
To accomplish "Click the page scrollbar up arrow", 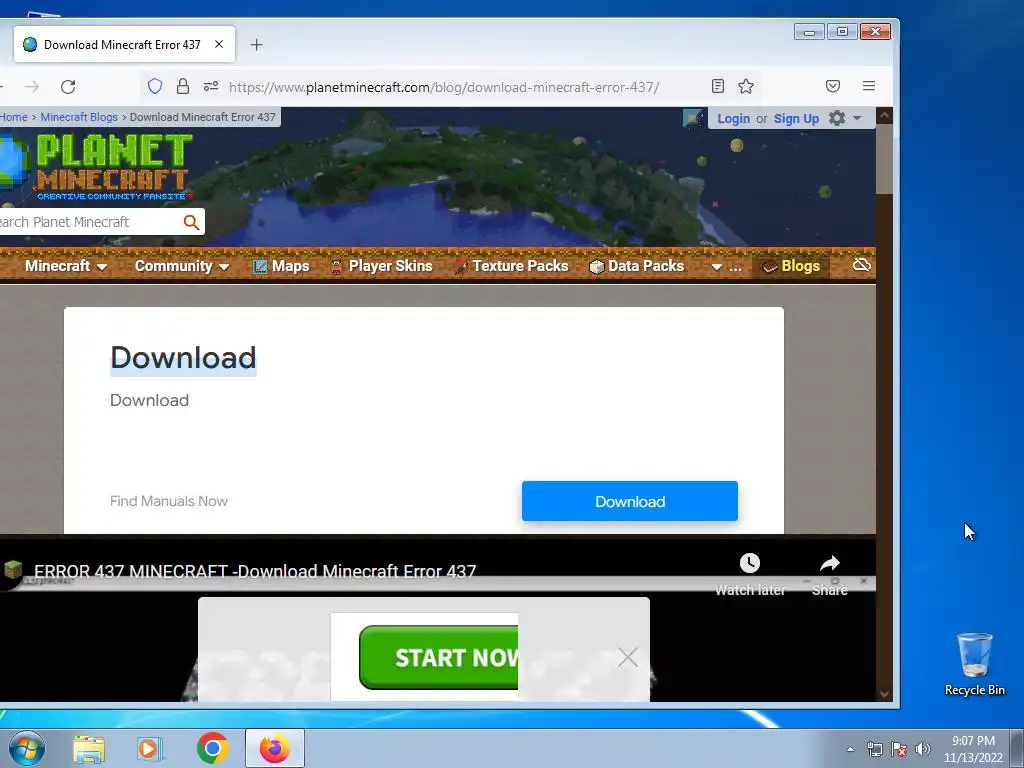I will (x=884, y=116).
